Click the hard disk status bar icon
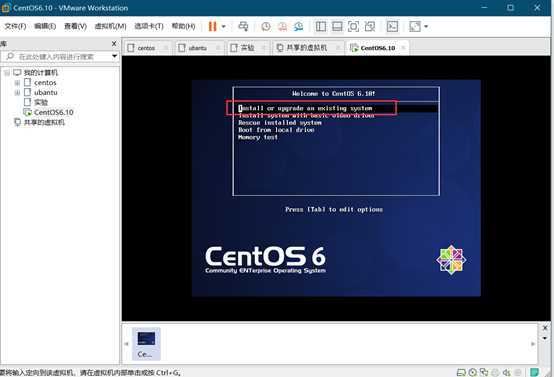The image size is (554, 377). click(461, 372)
